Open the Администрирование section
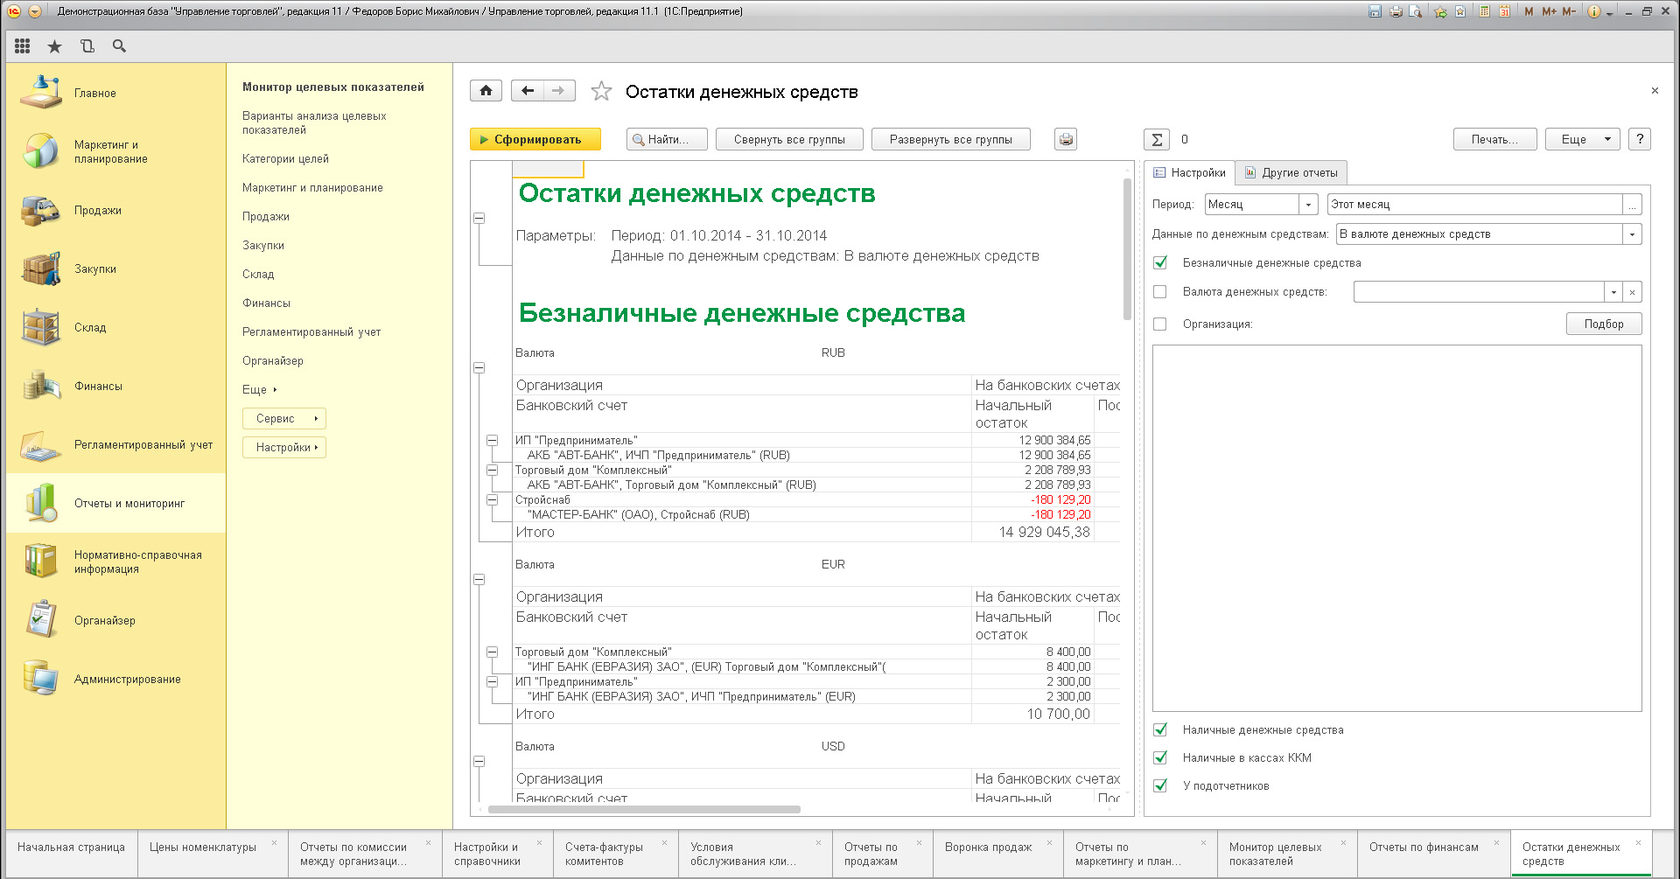 click(x=127, y=679)
